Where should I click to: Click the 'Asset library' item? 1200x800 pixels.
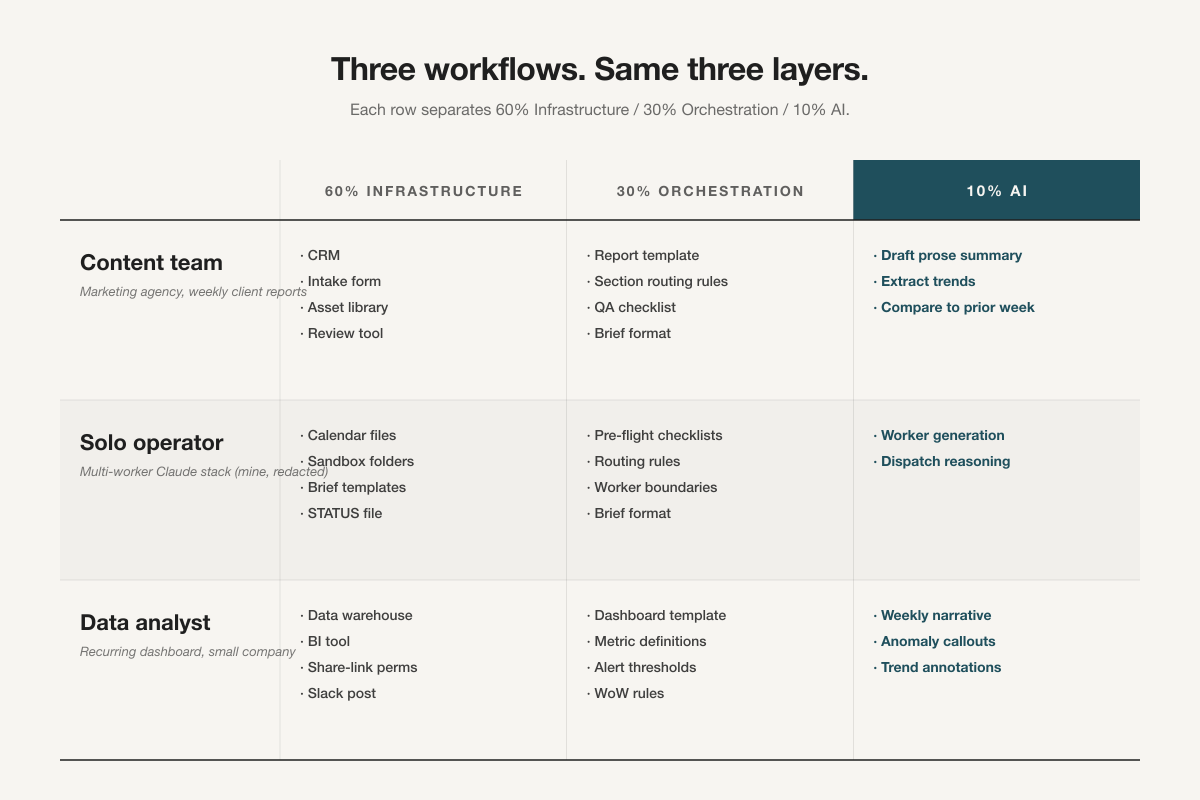[x=344, y=307]
